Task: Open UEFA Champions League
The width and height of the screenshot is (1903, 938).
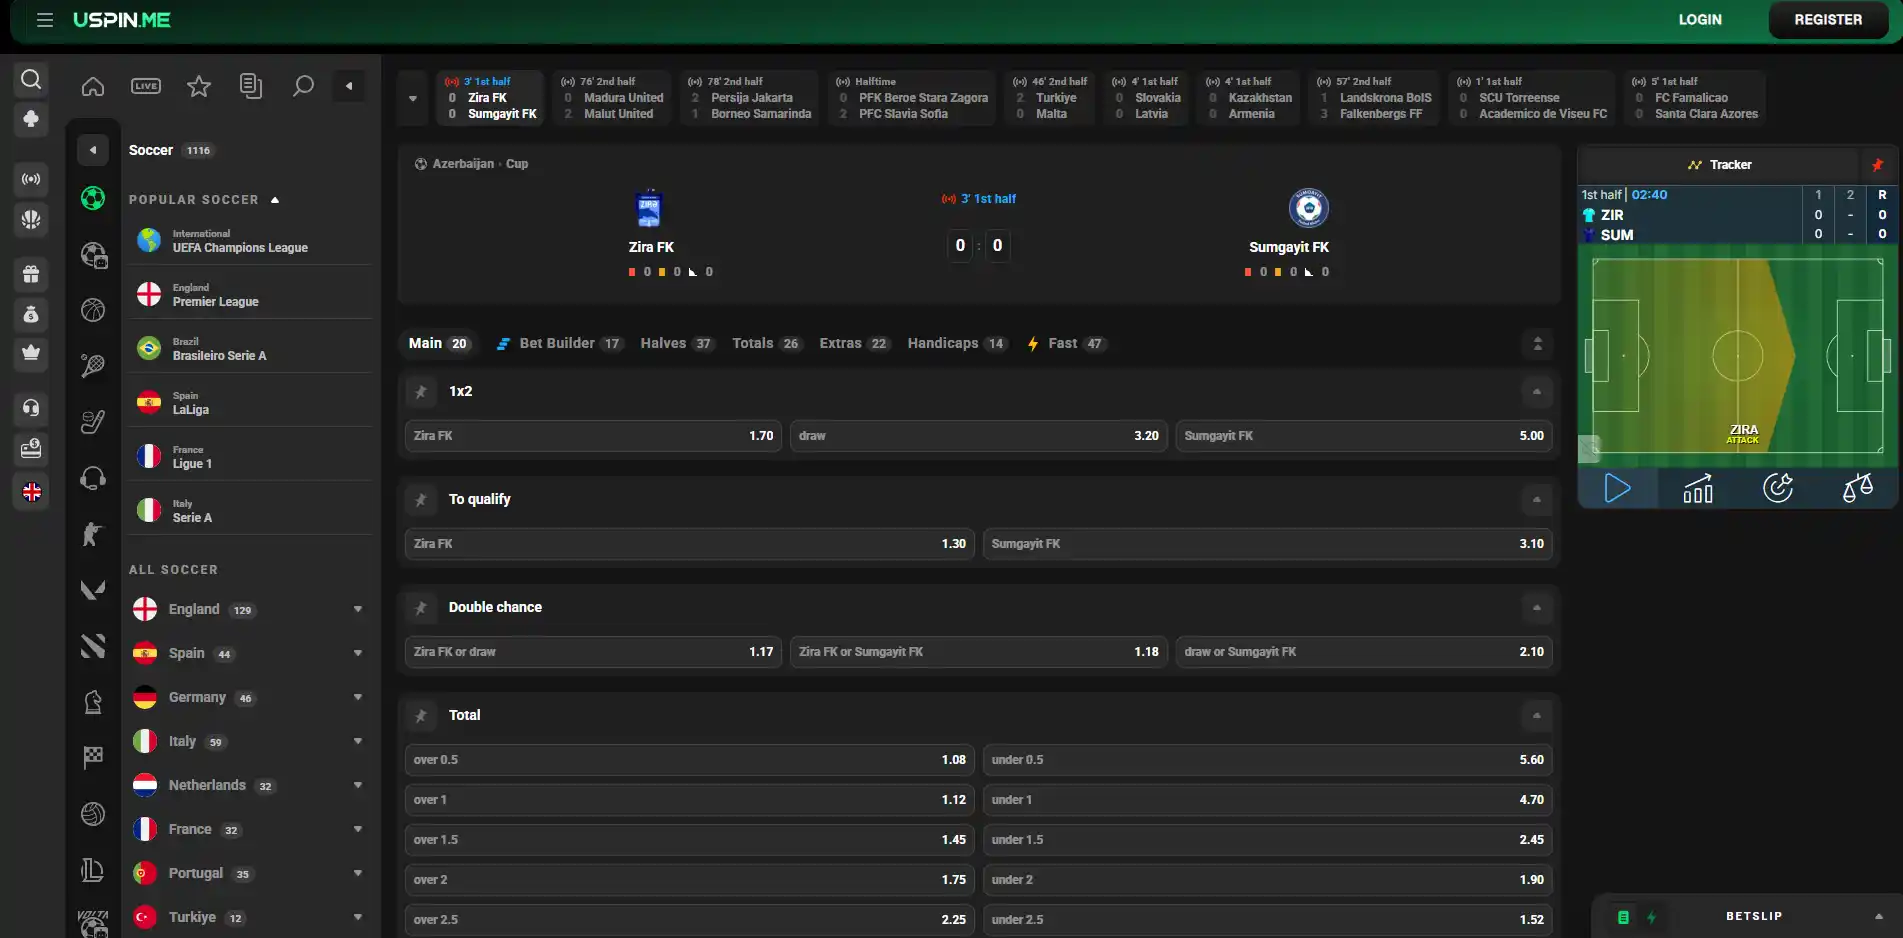Action: click(x=250, y=241)
